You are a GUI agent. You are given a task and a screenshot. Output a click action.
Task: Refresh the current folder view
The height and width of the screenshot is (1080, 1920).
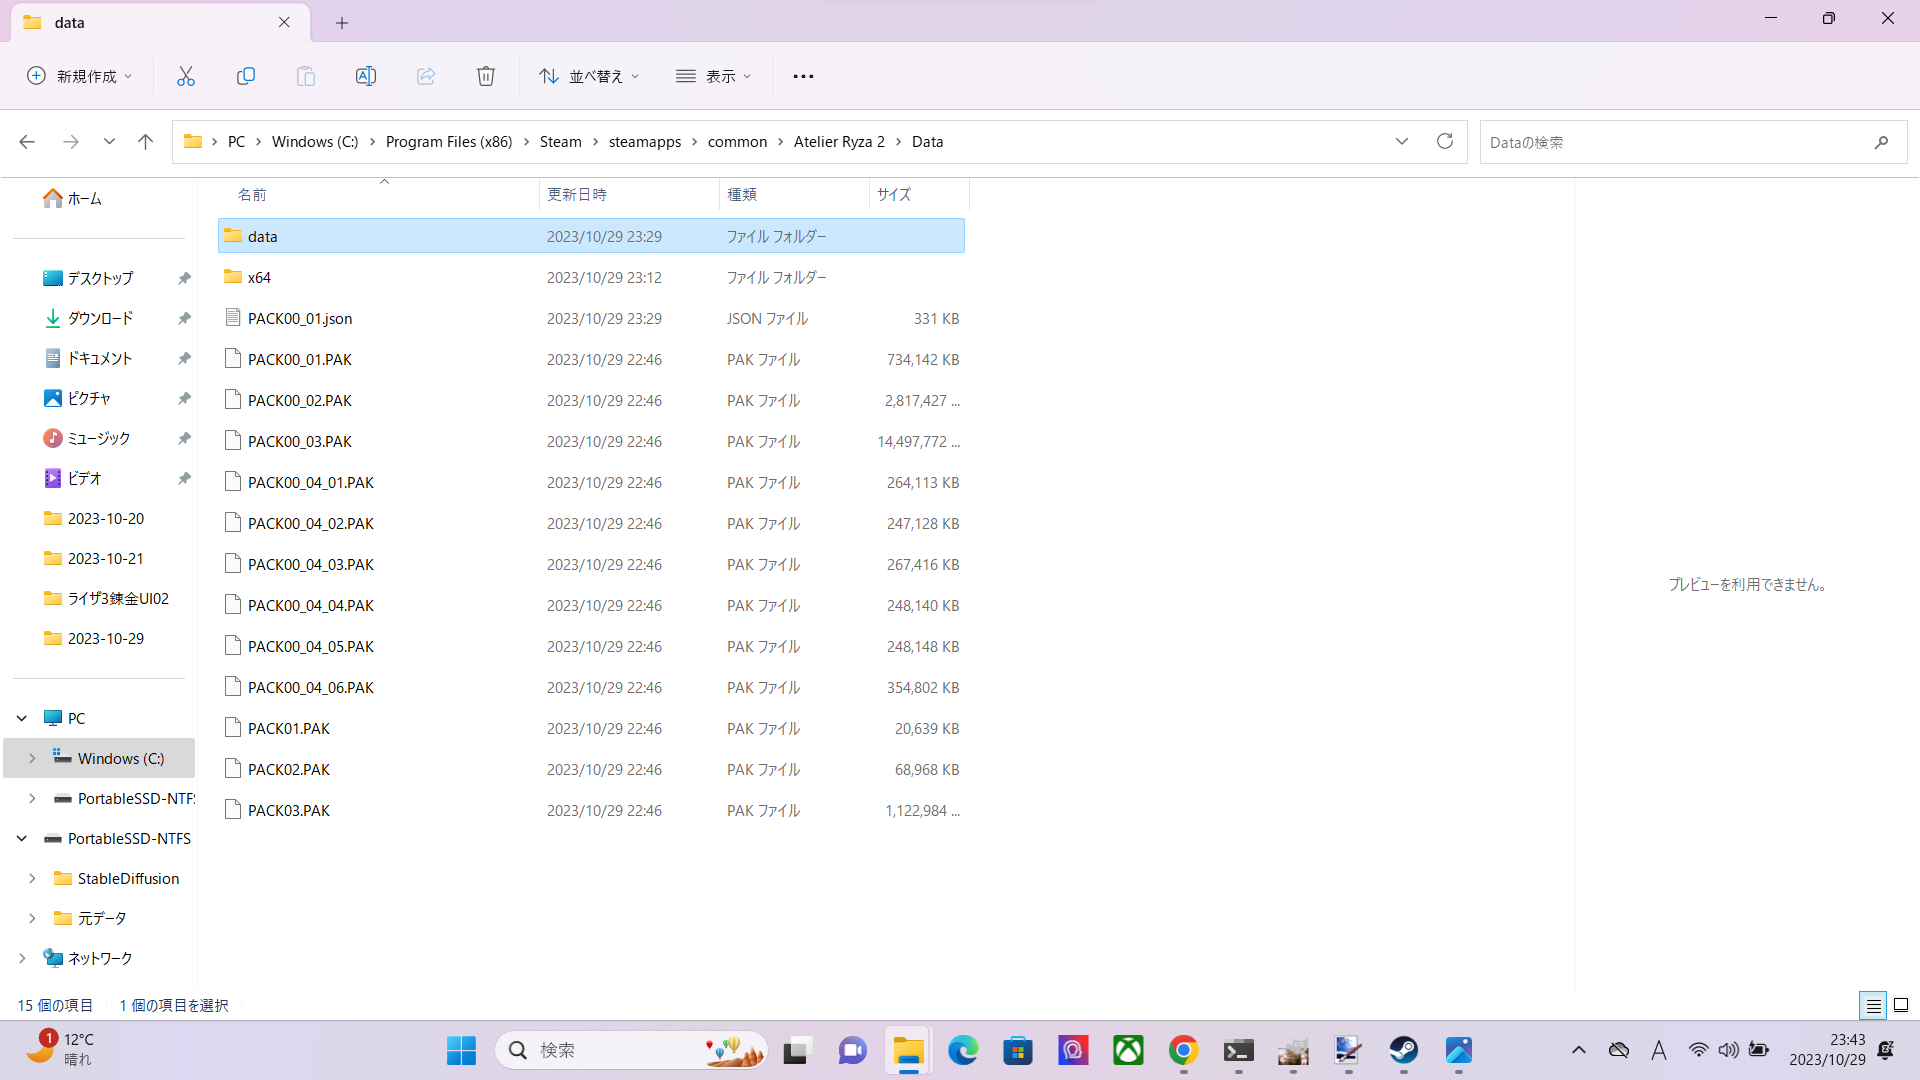pos(1445,142)
